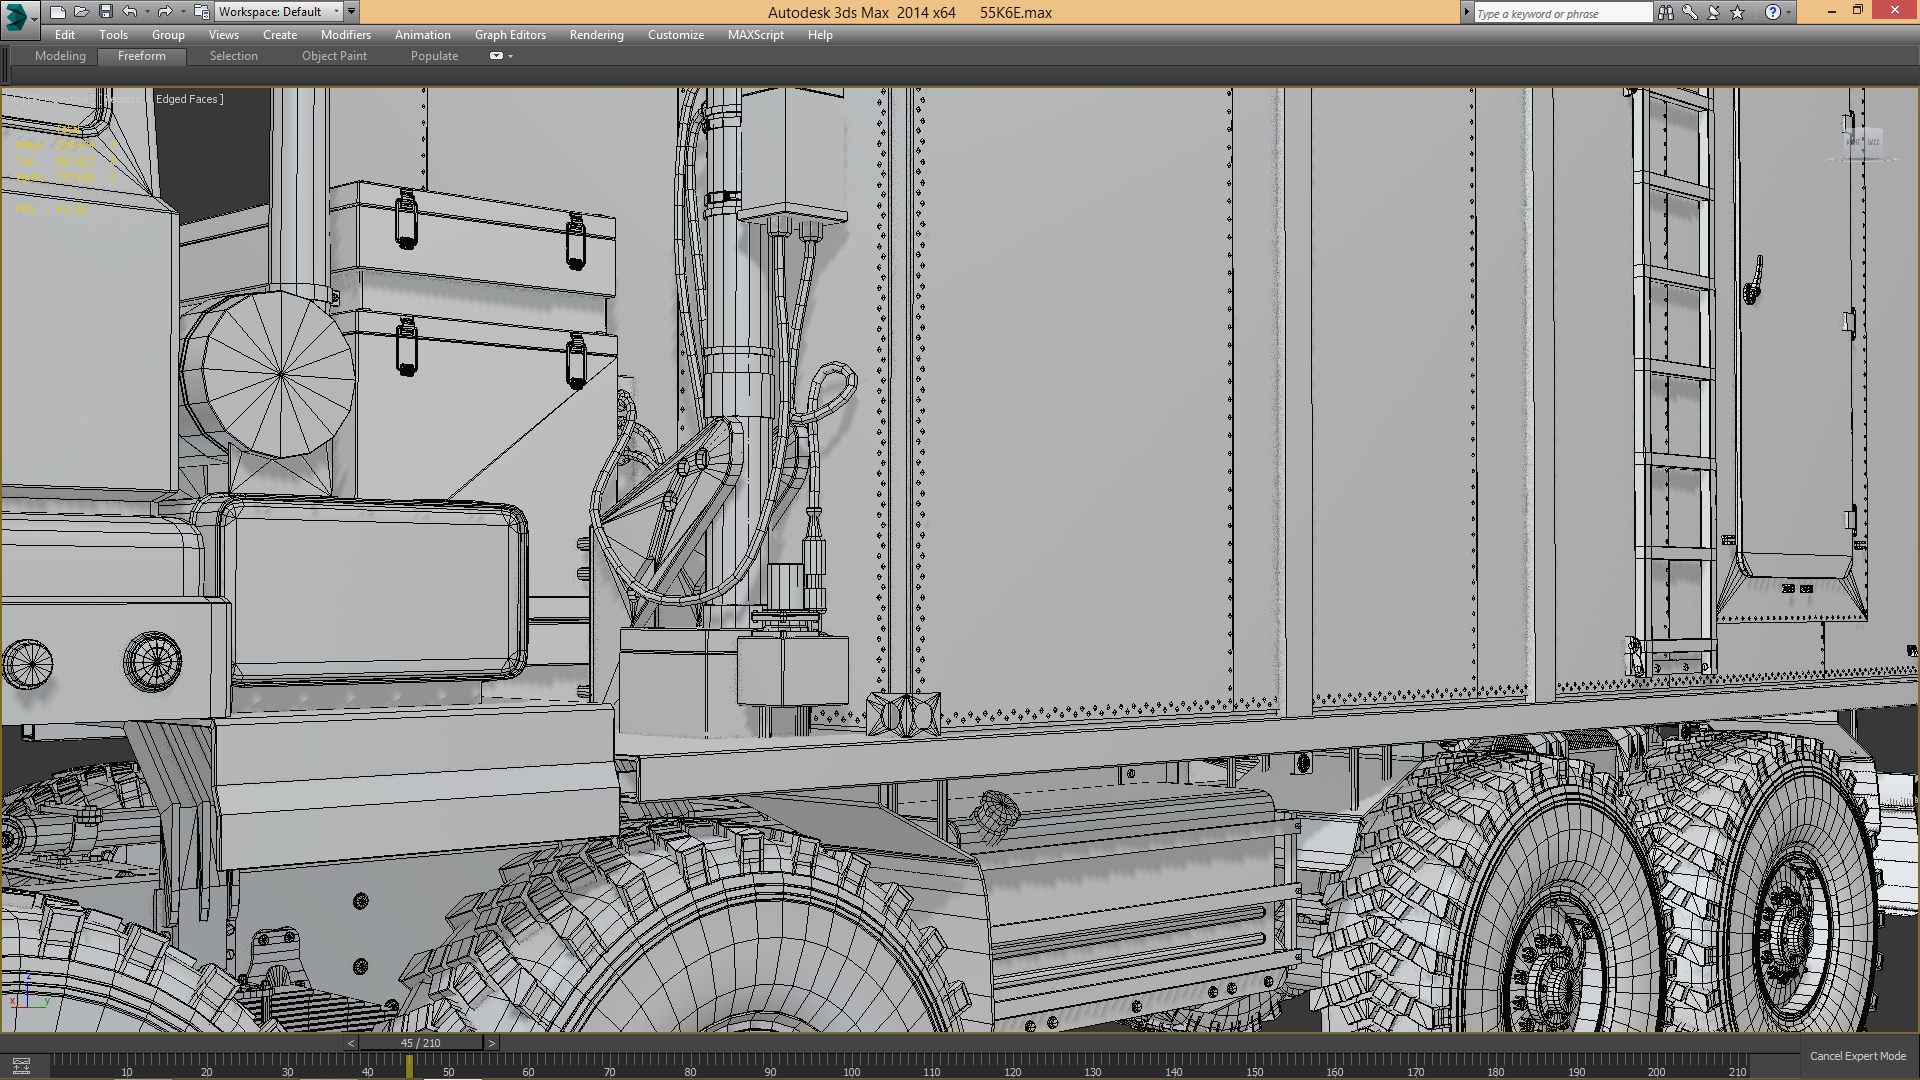Switch to the Object Paint ribbon tab
This screenshot has height=1080, width=1920.
click(334, 56)
